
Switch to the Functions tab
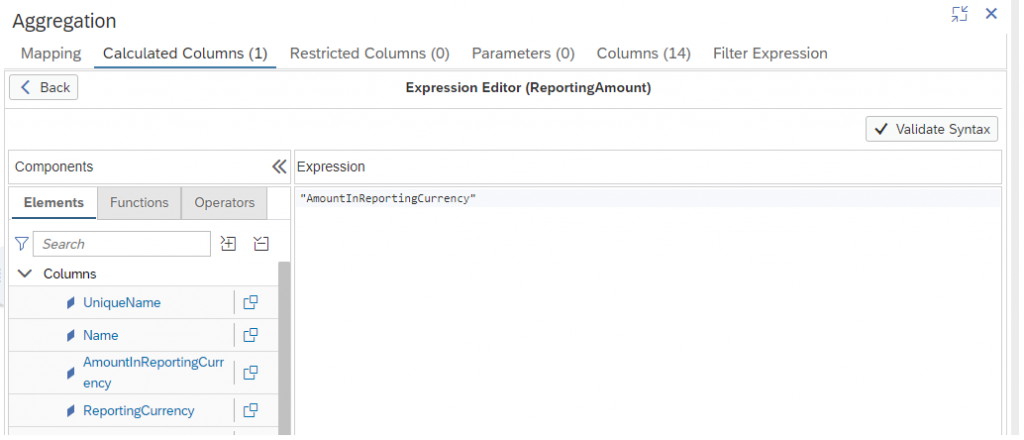coord(139,202)
